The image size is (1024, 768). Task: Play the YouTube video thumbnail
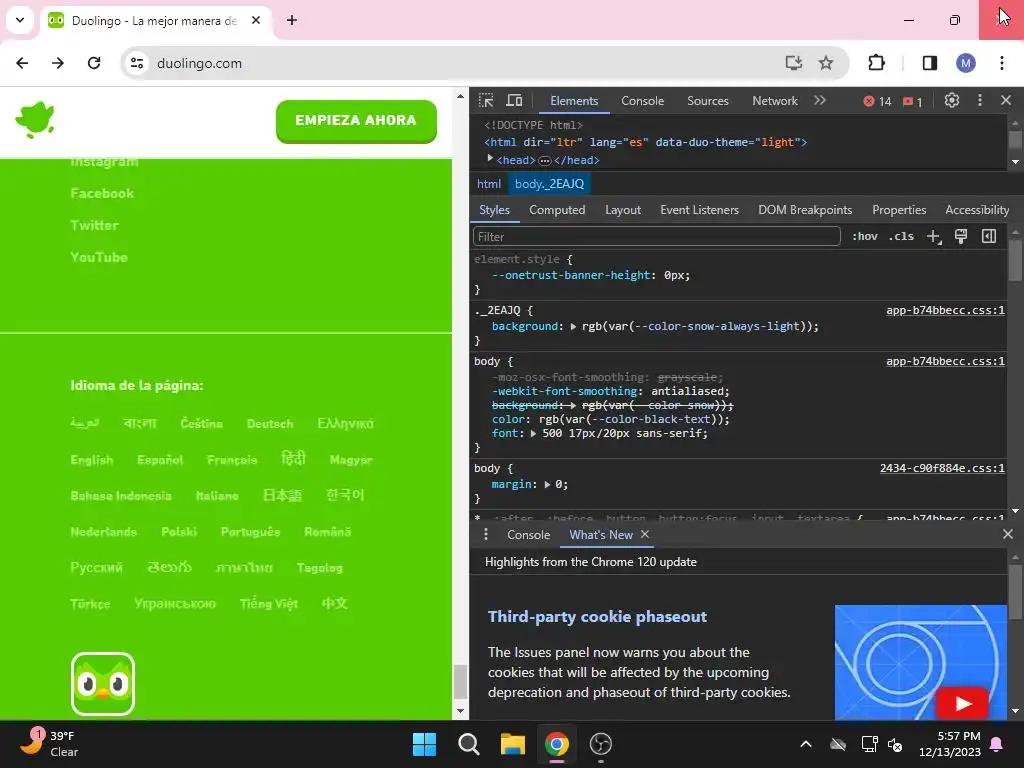[x=962, y=703]
